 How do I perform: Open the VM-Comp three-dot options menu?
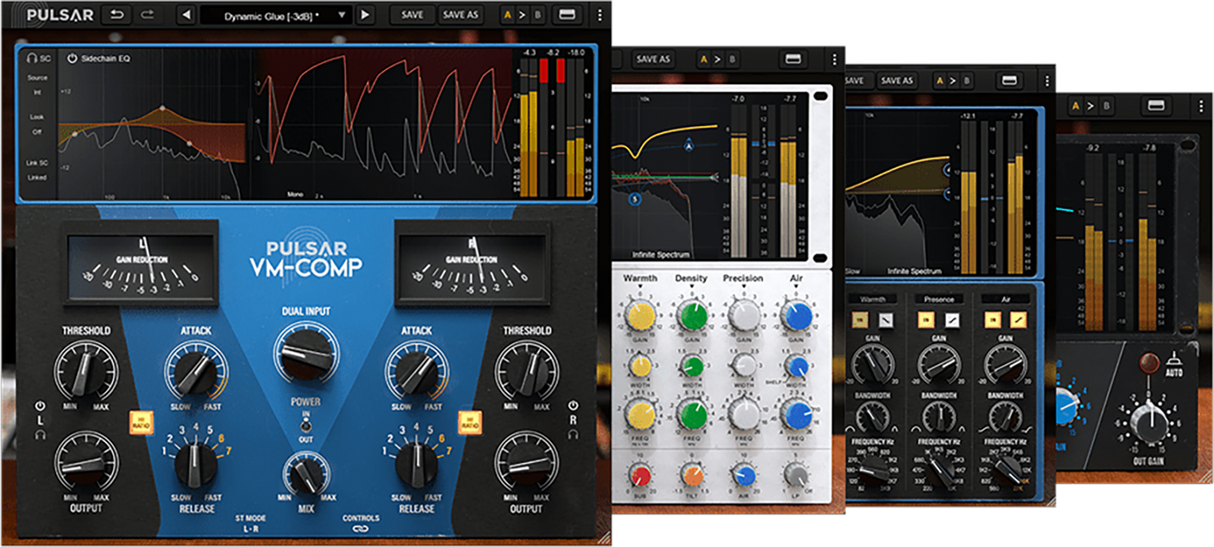599,15
